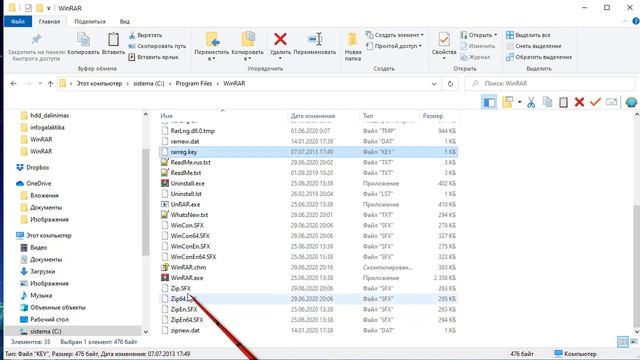Click the scissors cut toolbar icon
The height and width of the screenshot is (360, 640).
(531, 102)
